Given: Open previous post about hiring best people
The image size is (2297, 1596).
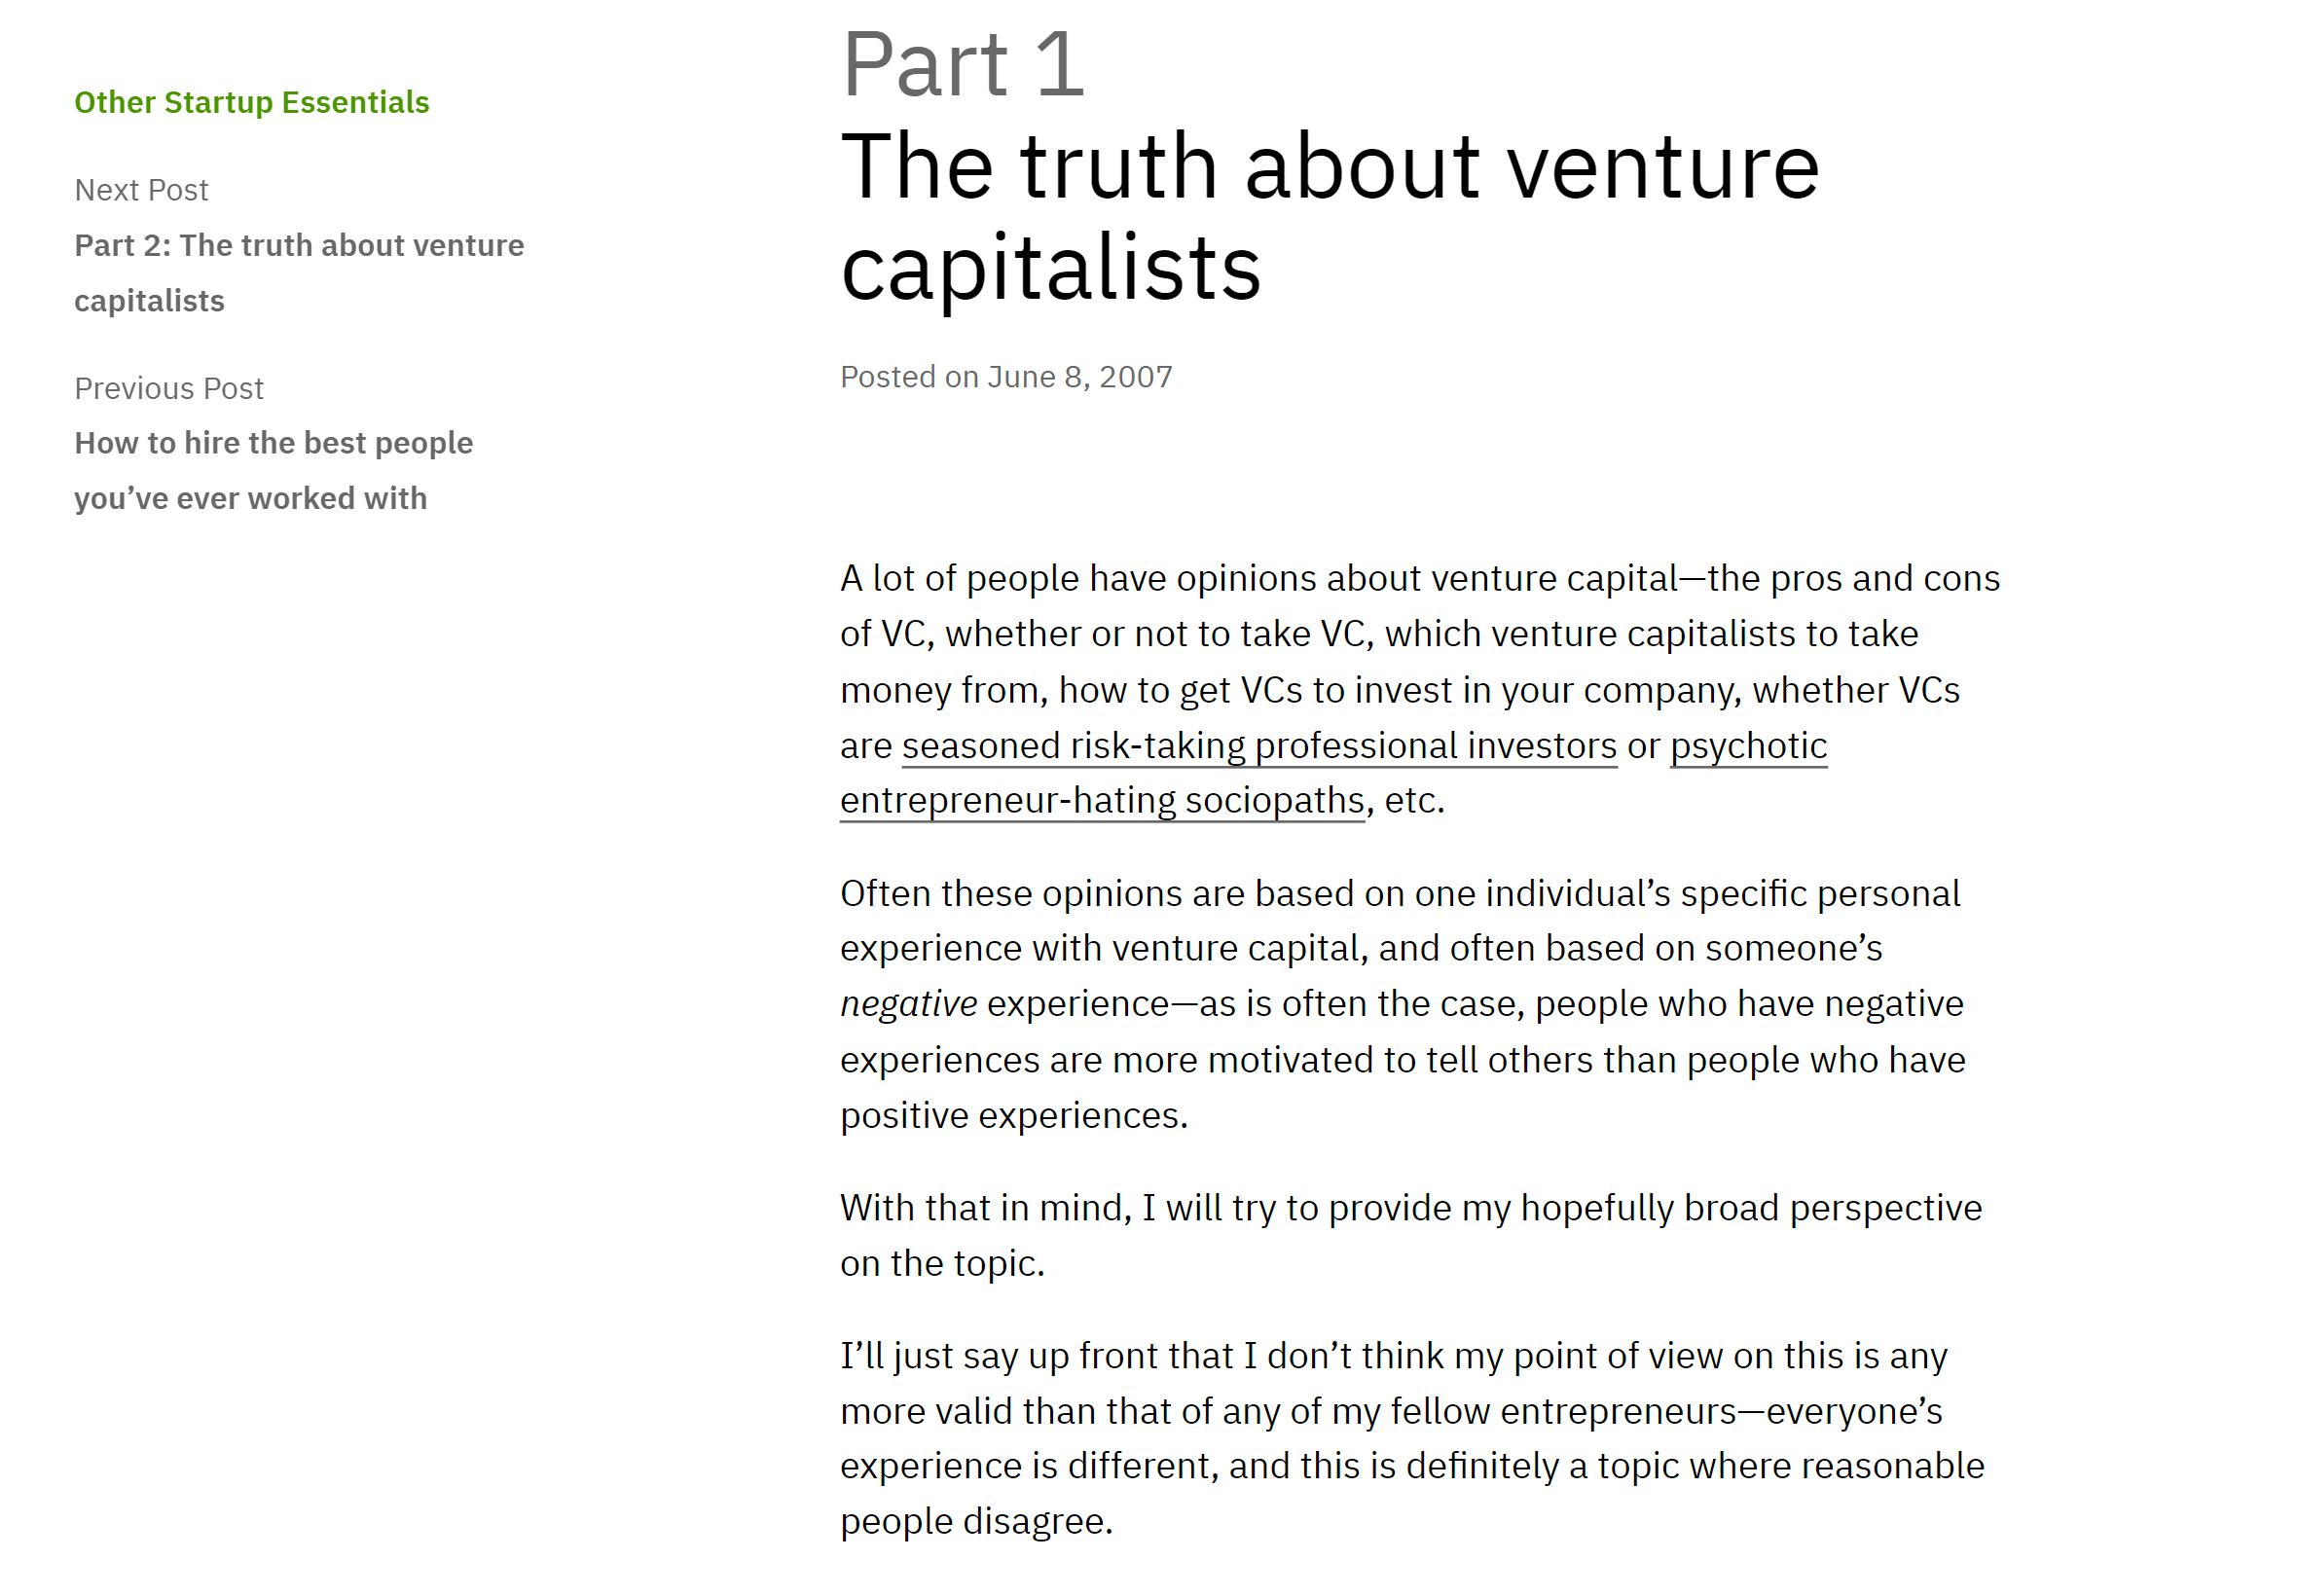Looking at the screenshot, I should point(273,443).
